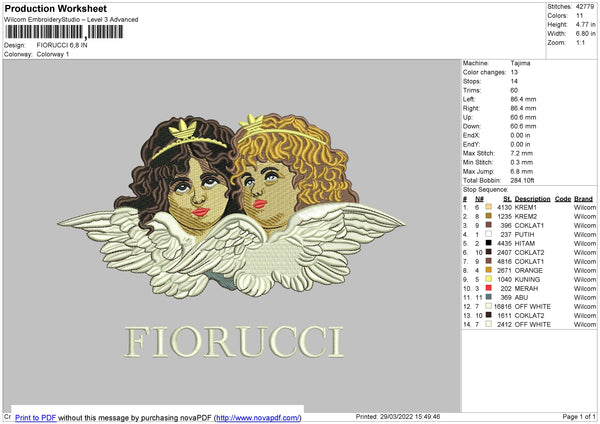Click the 'N#' column header
This screenshot has height=424, width=600.
479,199
